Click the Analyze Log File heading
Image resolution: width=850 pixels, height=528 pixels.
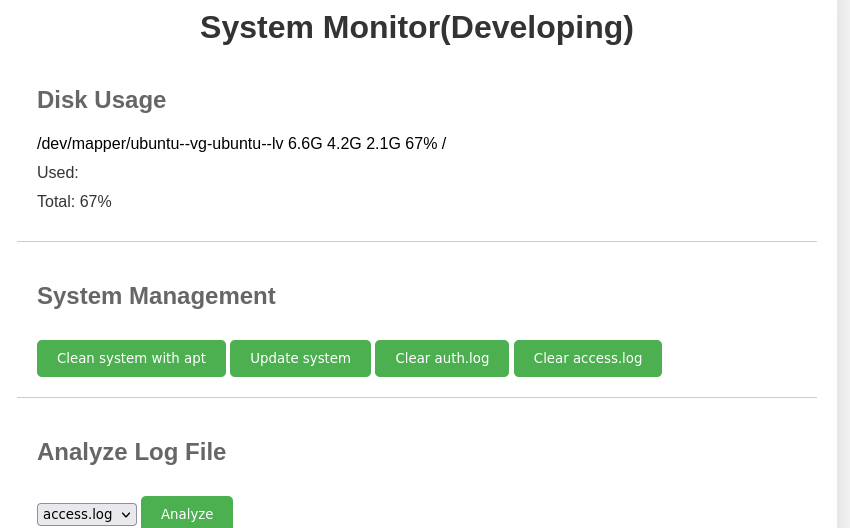(131, 452)
